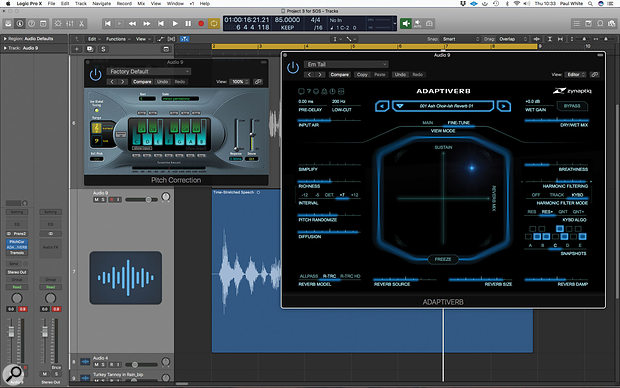Toggle the Adaptiverb plugin power button

point(293,68)
